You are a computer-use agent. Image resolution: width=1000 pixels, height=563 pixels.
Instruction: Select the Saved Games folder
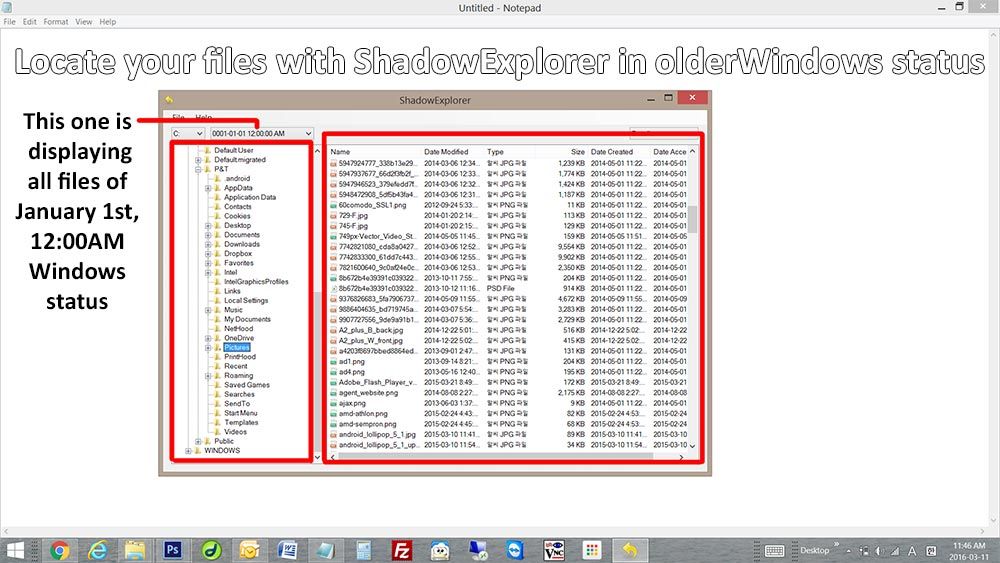pos(247,385)
